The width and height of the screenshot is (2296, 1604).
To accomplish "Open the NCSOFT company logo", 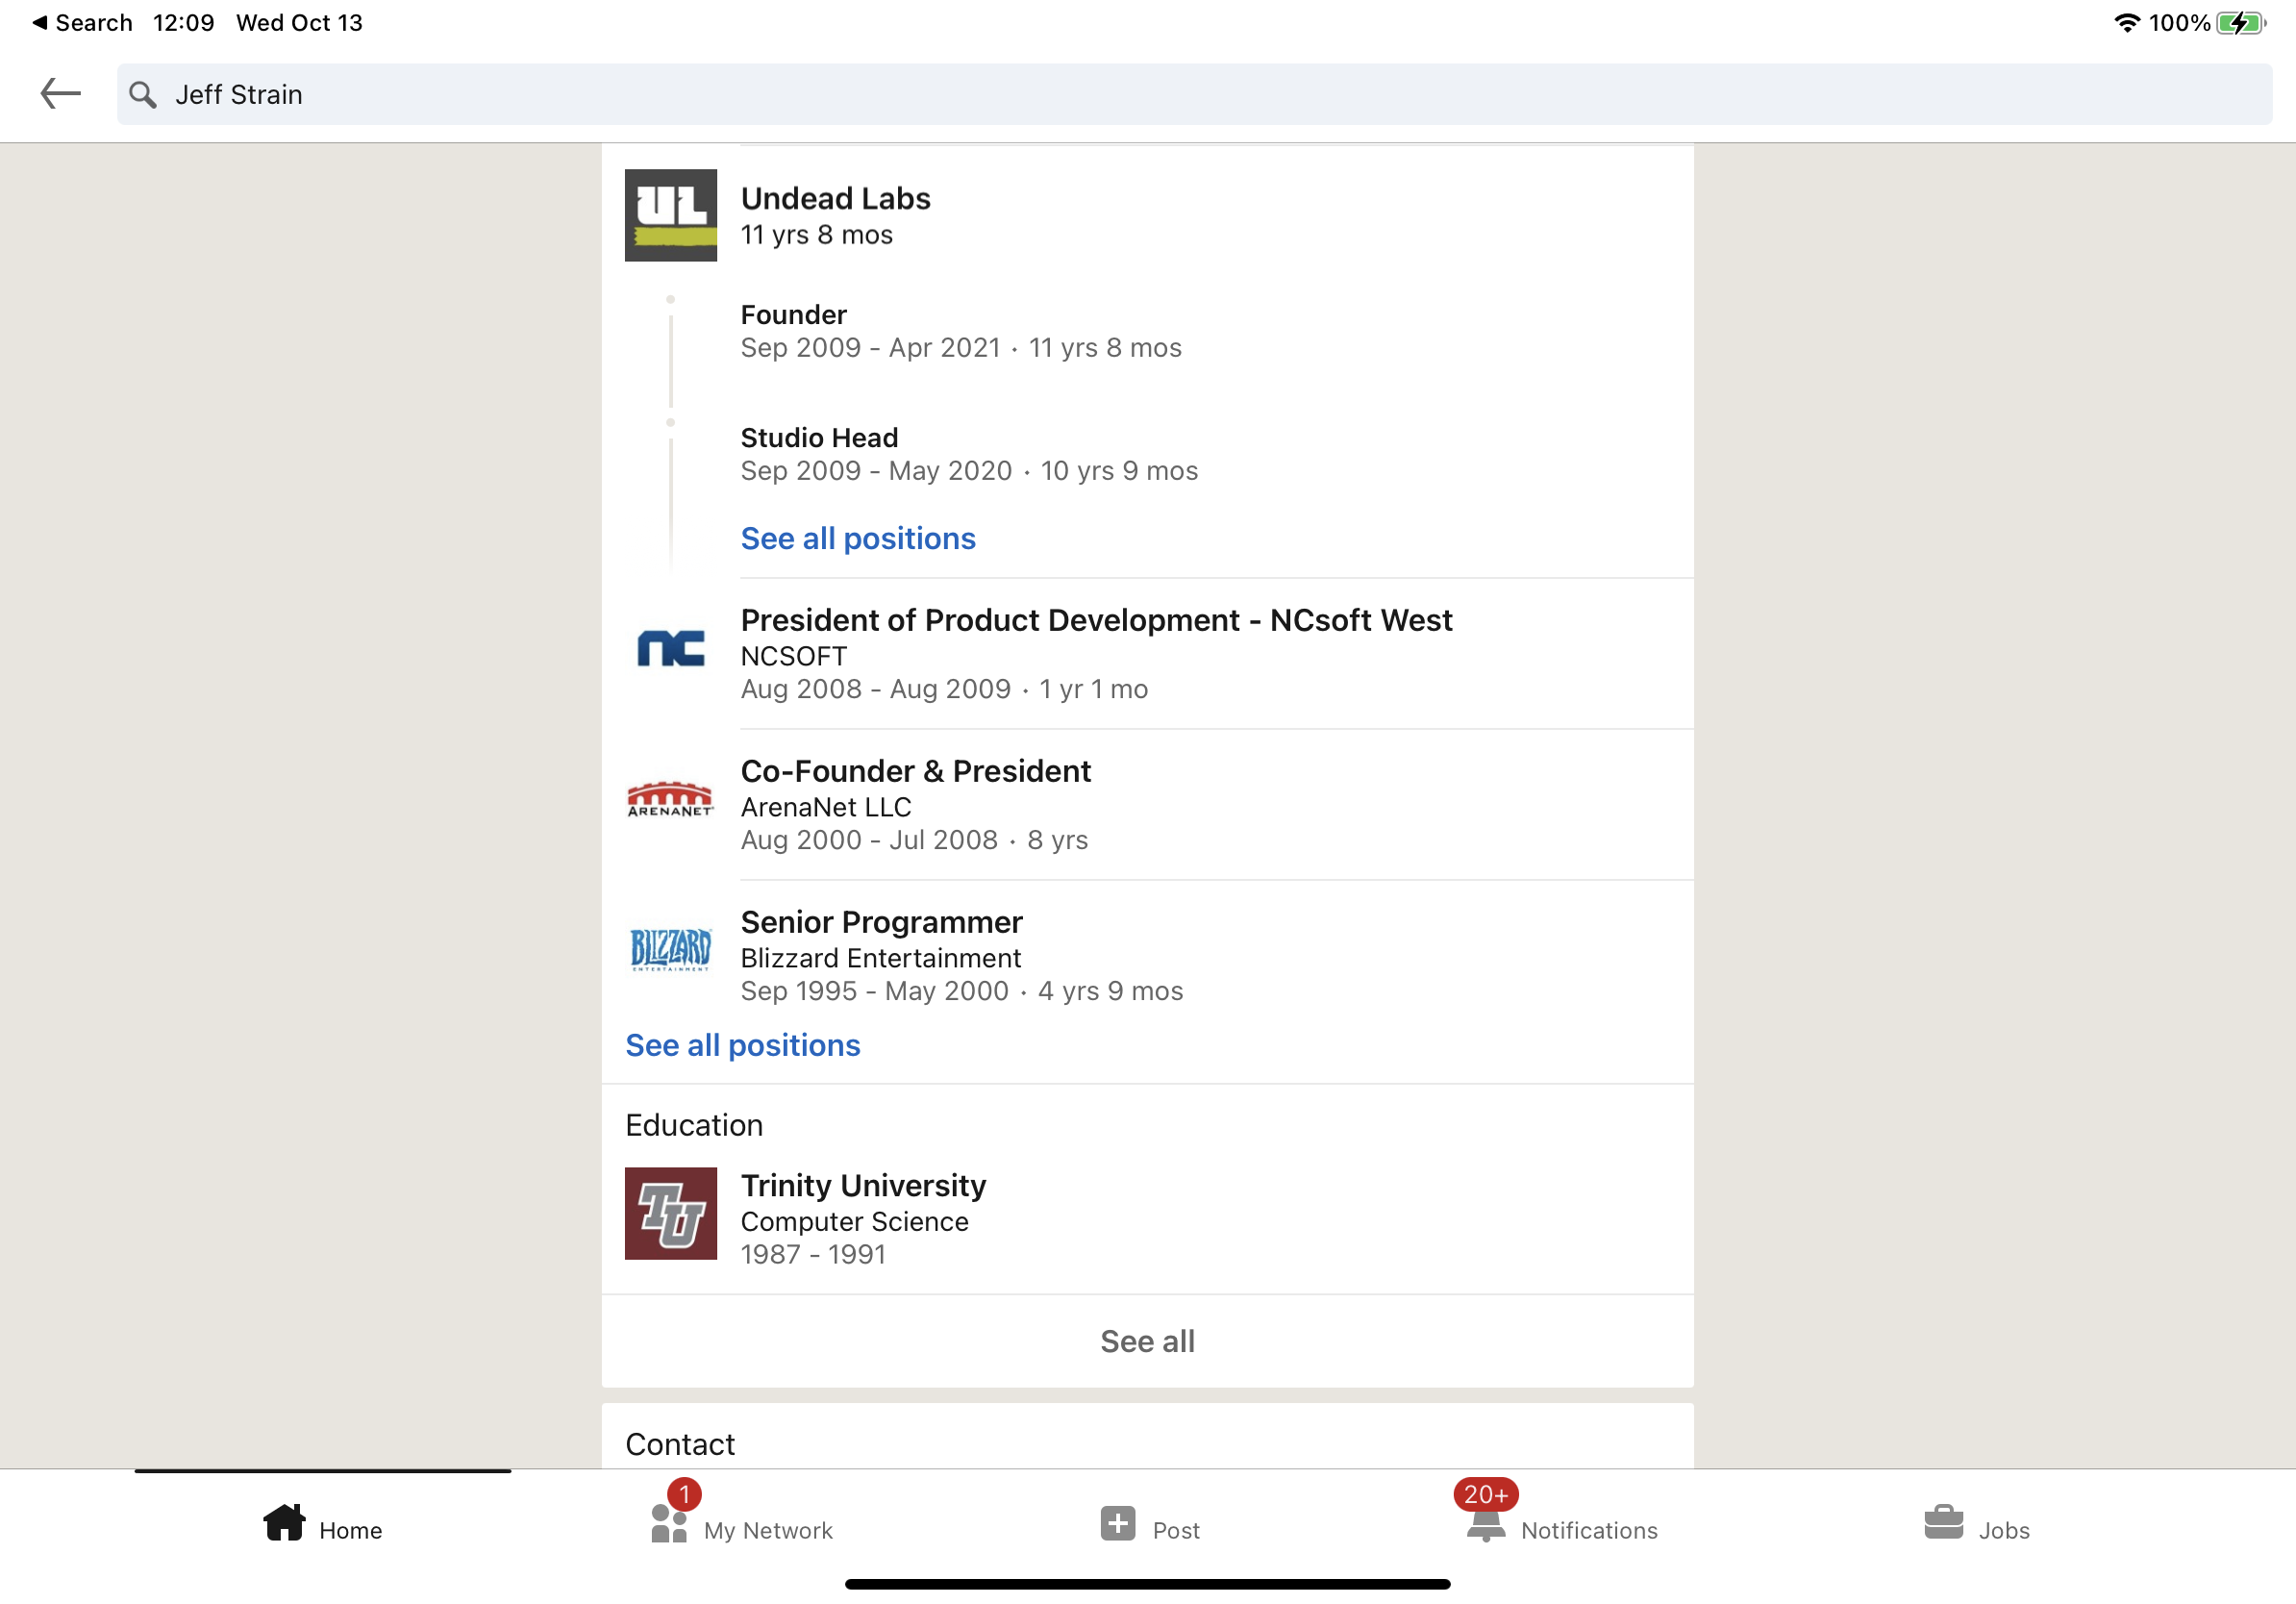I will (x=670, y=648).
